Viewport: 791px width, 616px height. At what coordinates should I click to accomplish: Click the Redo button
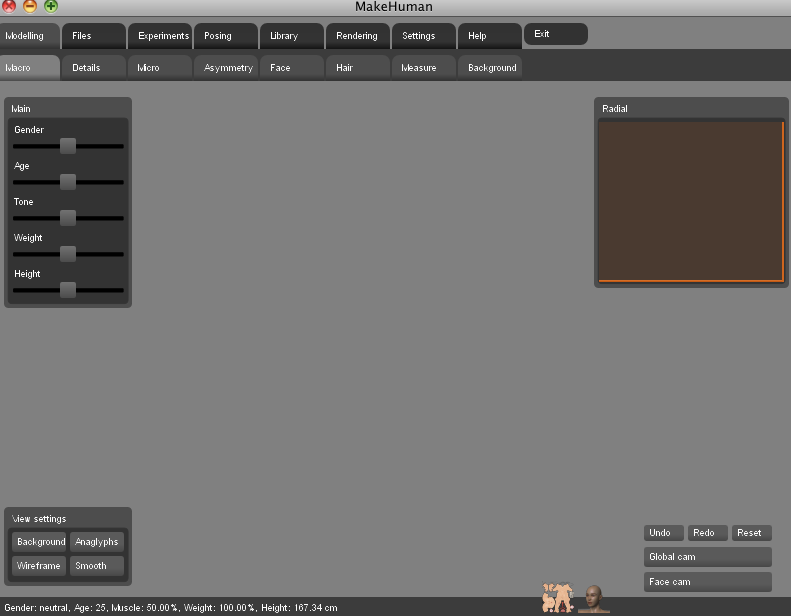click(708, 533)
